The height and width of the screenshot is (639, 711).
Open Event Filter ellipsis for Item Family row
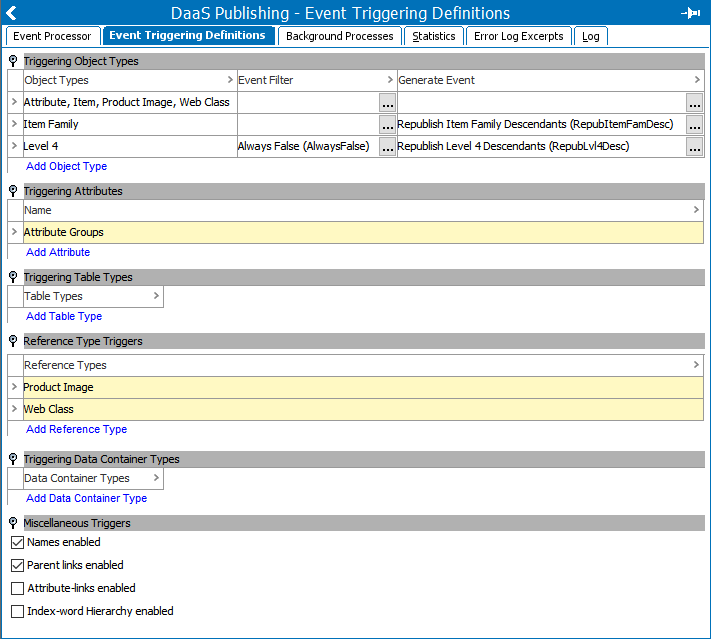388,125
